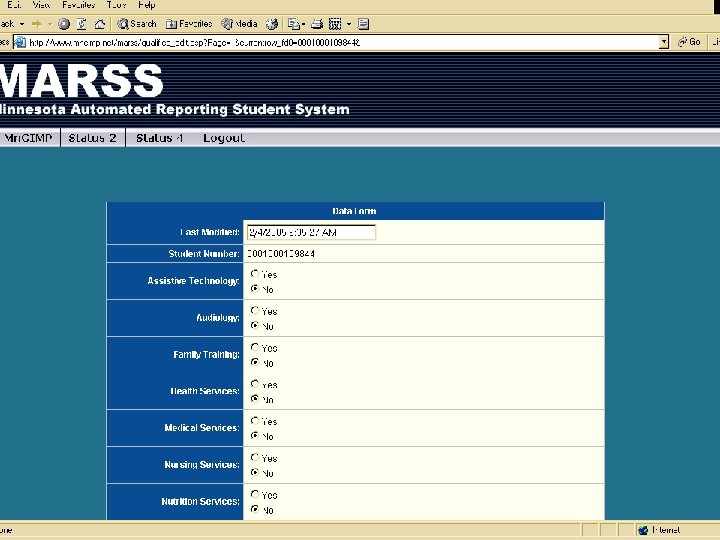
Task: Open the MnCIMP navigation tab
Action: pyautogui.click(x=29, y=138)
